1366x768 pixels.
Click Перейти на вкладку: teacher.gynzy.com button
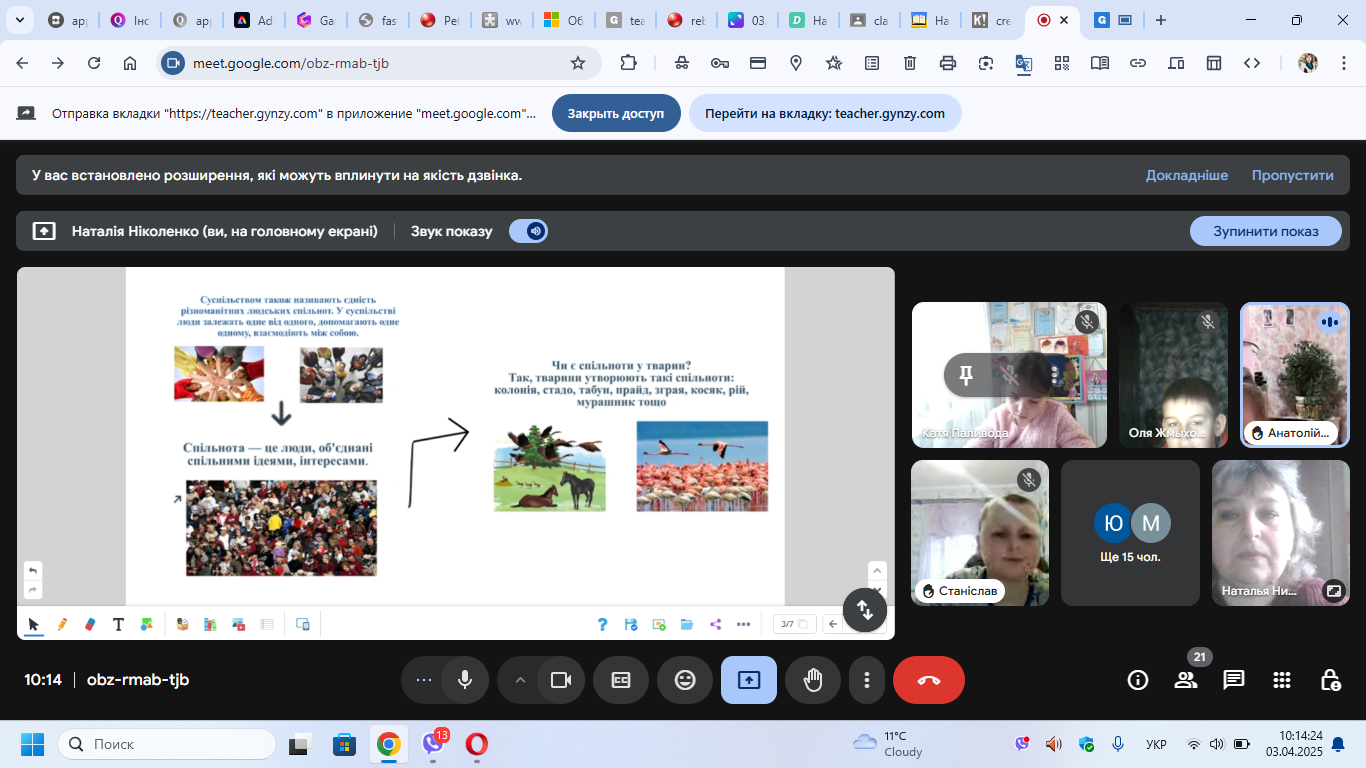pos(825,113)
